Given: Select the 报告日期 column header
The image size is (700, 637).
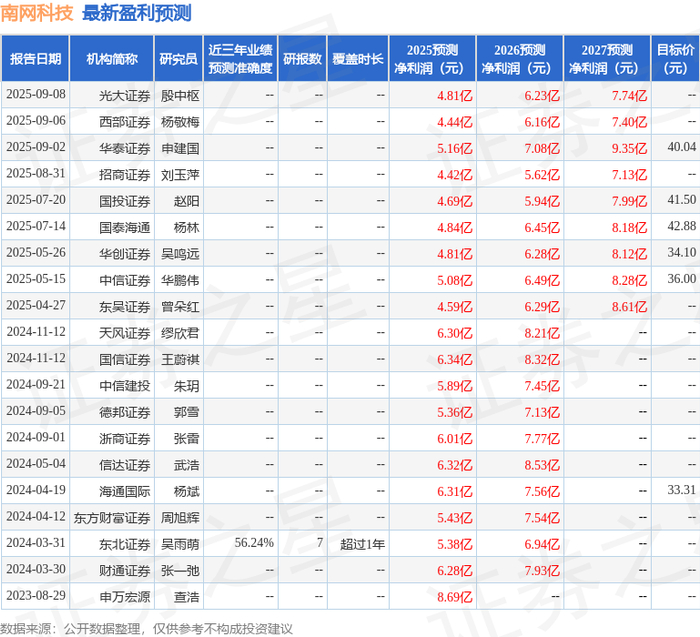Looking at the screenshot, I should [35, 59].
